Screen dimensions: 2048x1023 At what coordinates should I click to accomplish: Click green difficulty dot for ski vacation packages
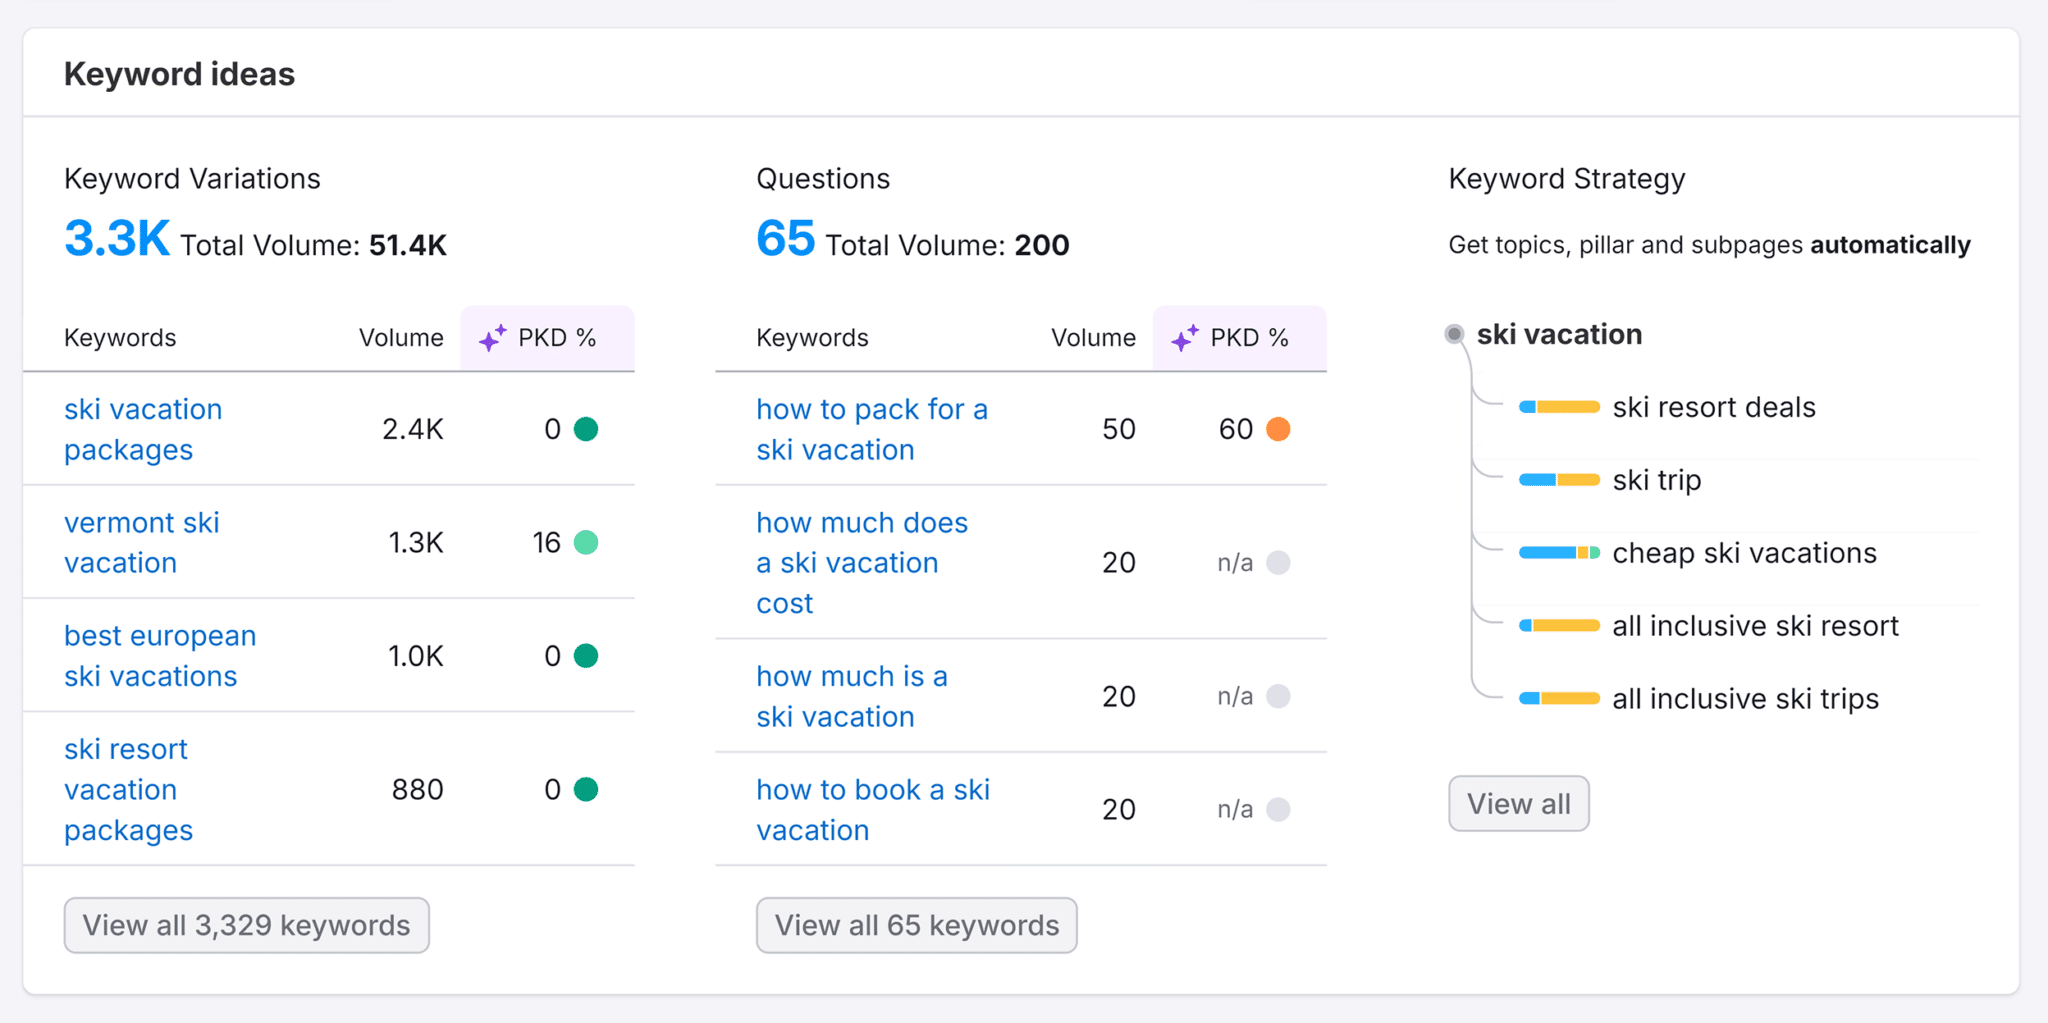[x=586, y=429]
